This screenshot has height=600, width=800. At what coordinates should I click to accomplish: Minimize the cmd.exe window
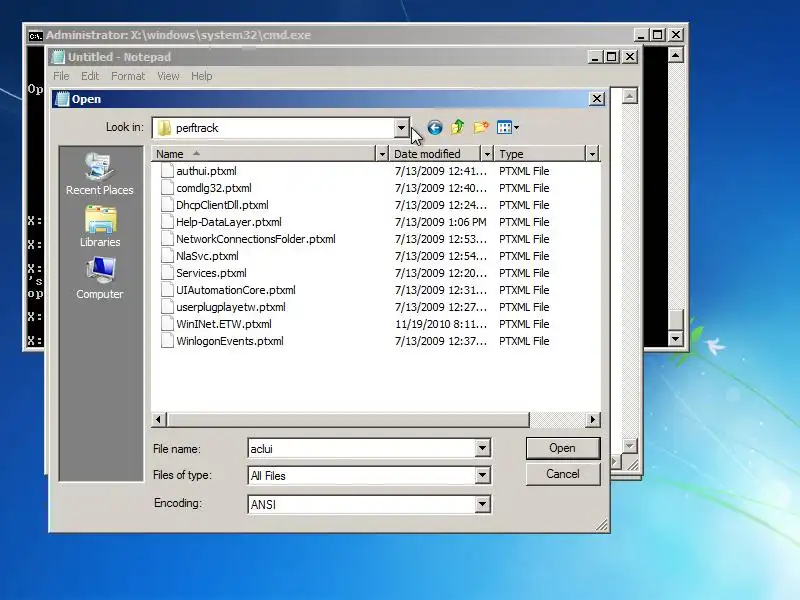click(x=641, y=35)
